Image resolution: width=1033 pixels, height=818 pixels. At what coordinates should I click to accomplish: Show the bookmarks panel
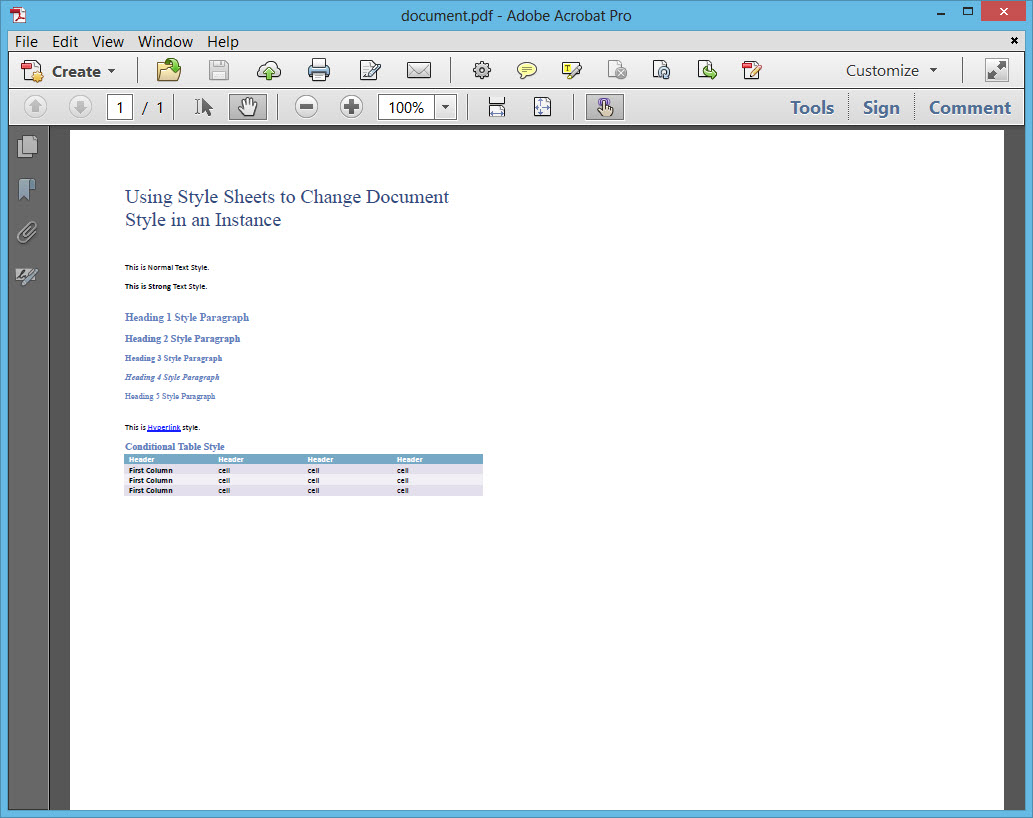coord(27,190)
